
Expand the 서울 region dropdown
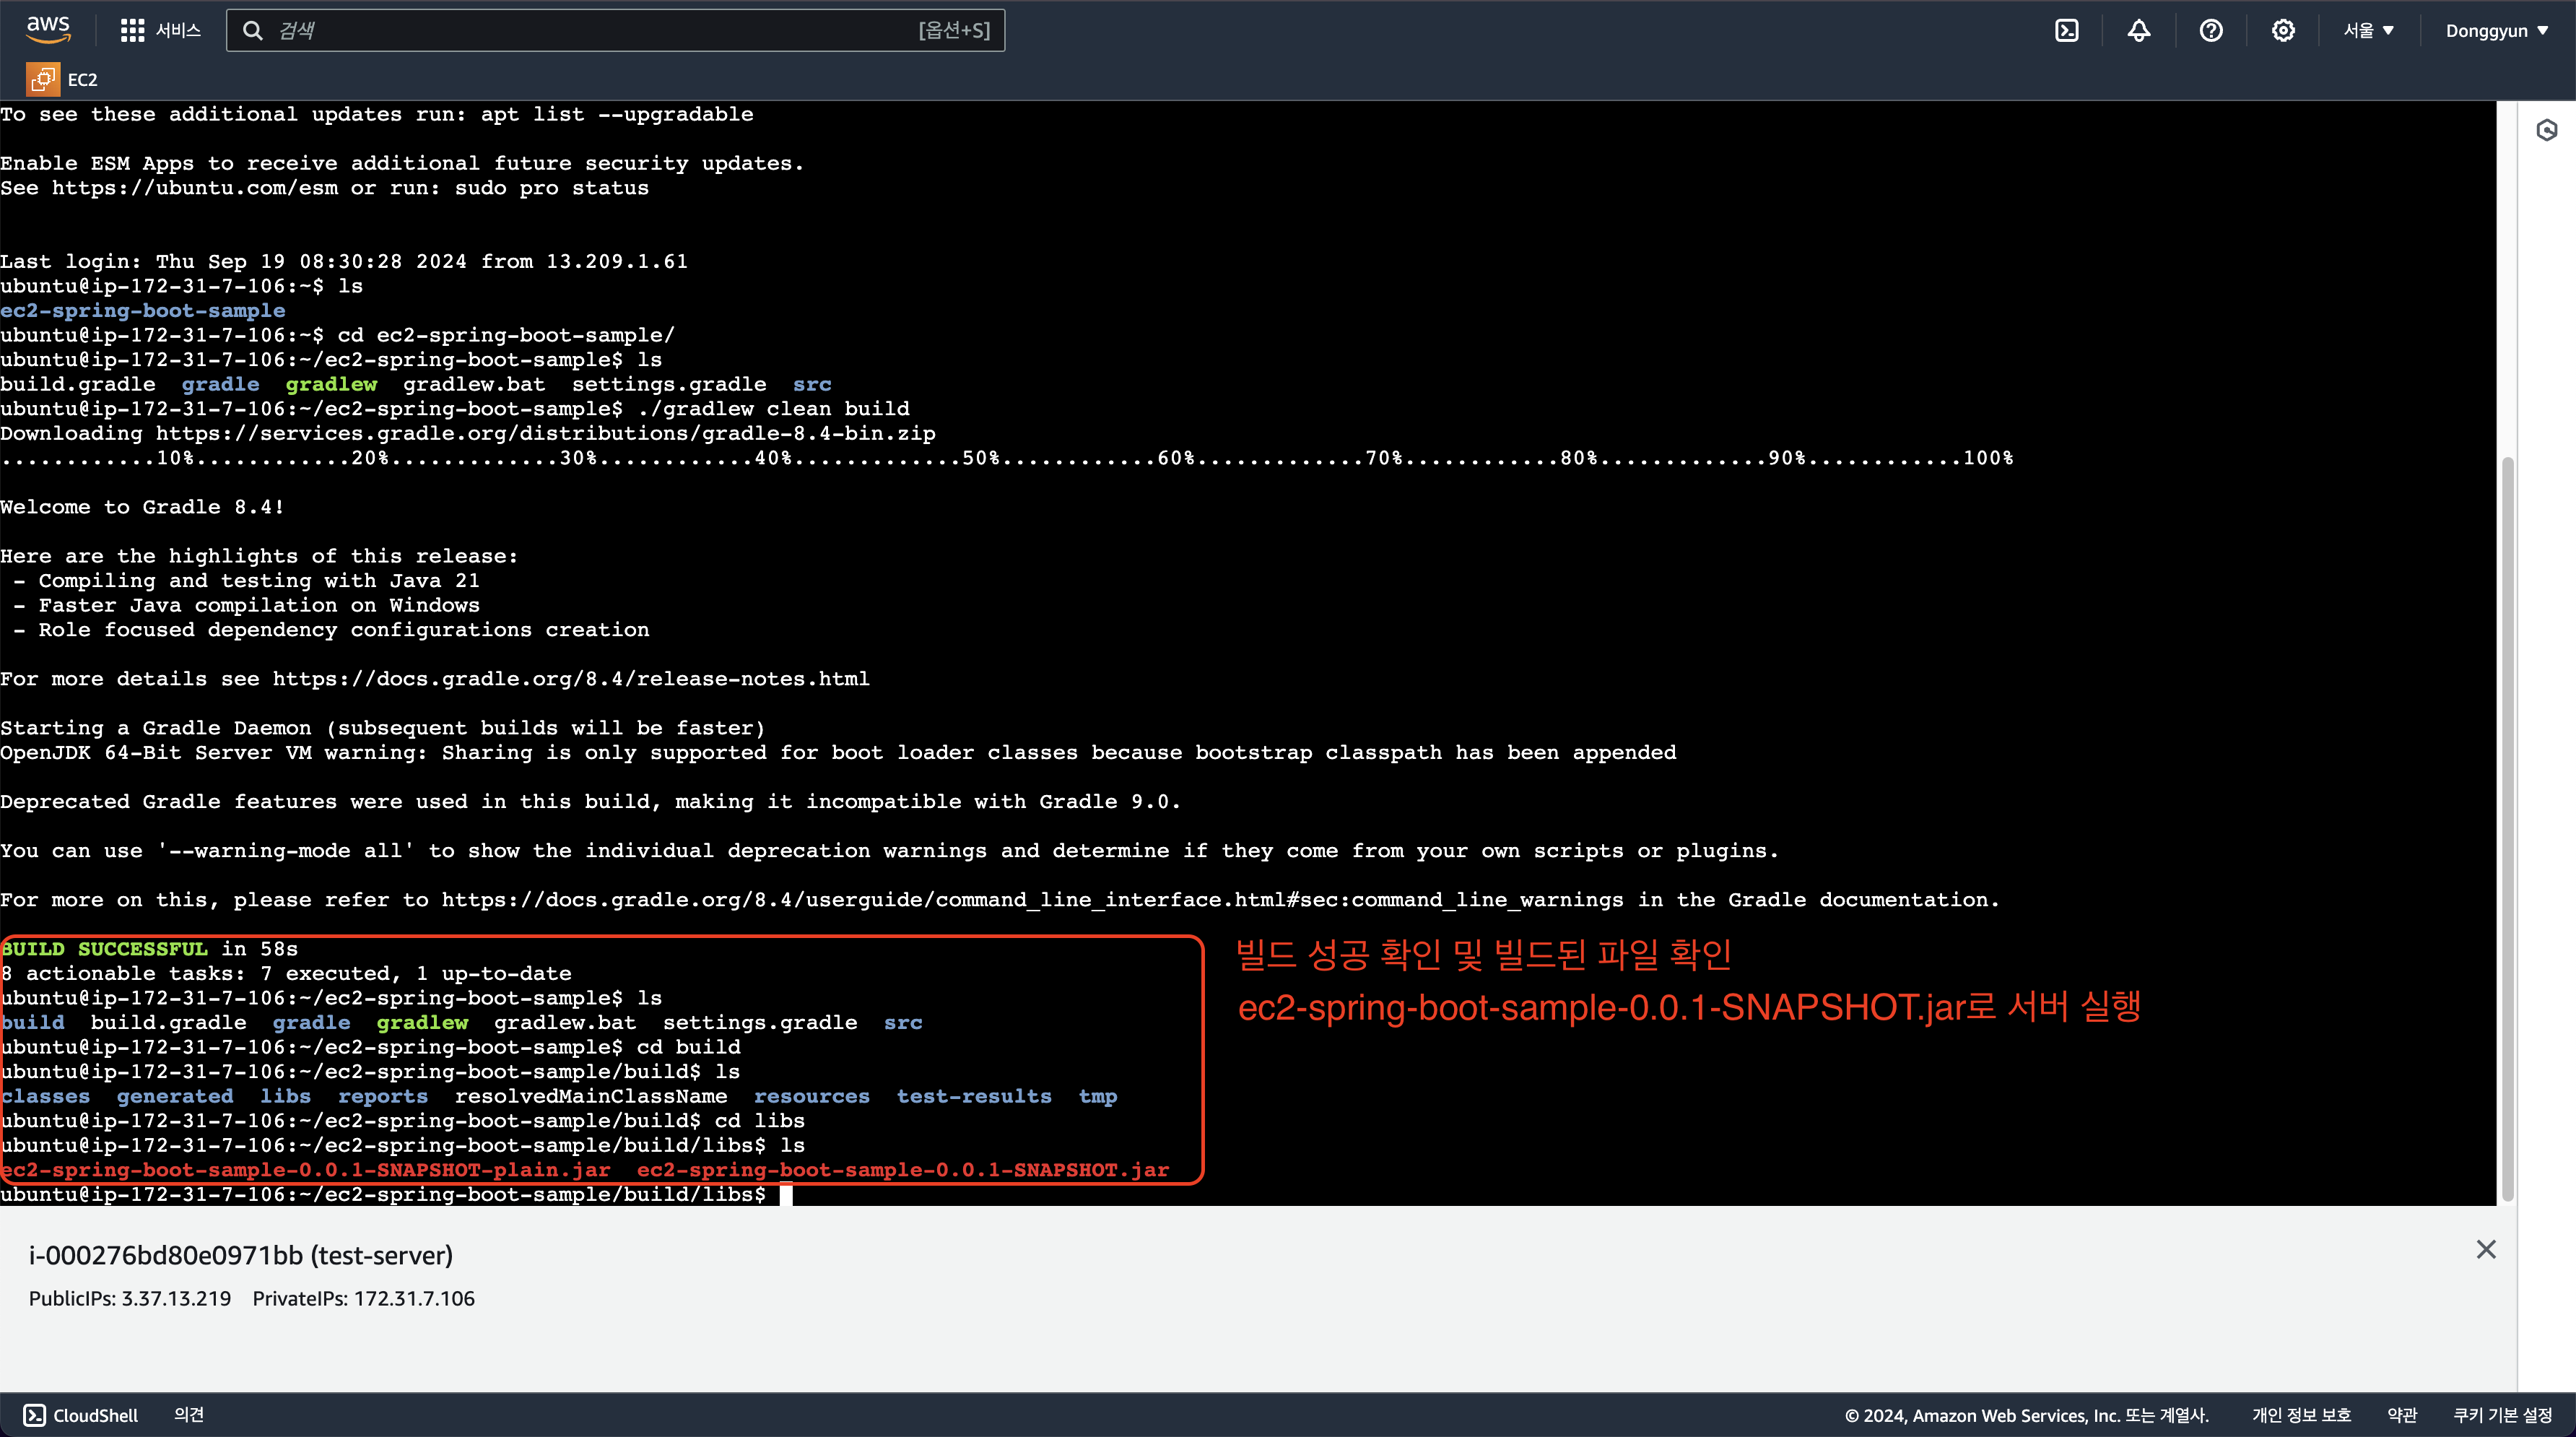pyautogui.click(x=2367, y=31)
